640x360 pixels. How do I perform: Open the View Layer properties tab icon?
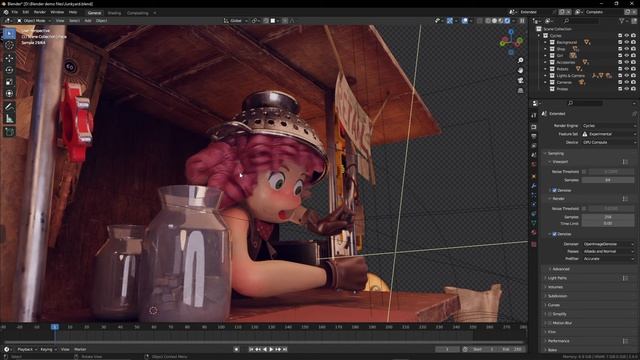tap(533, 146)
